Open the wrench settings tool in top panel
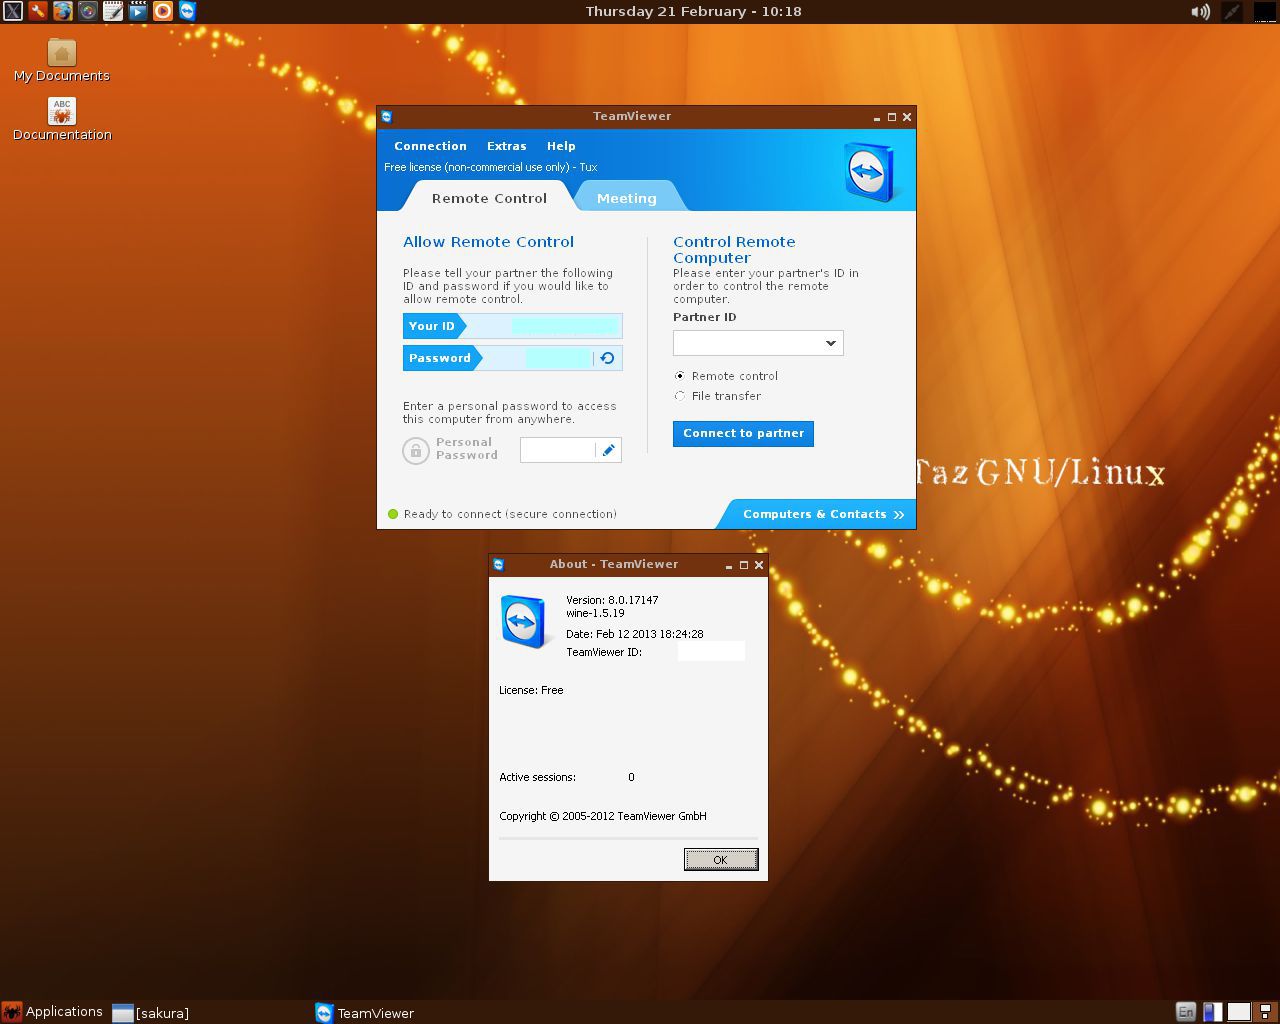1280x1024 pixels. point(37,11)
